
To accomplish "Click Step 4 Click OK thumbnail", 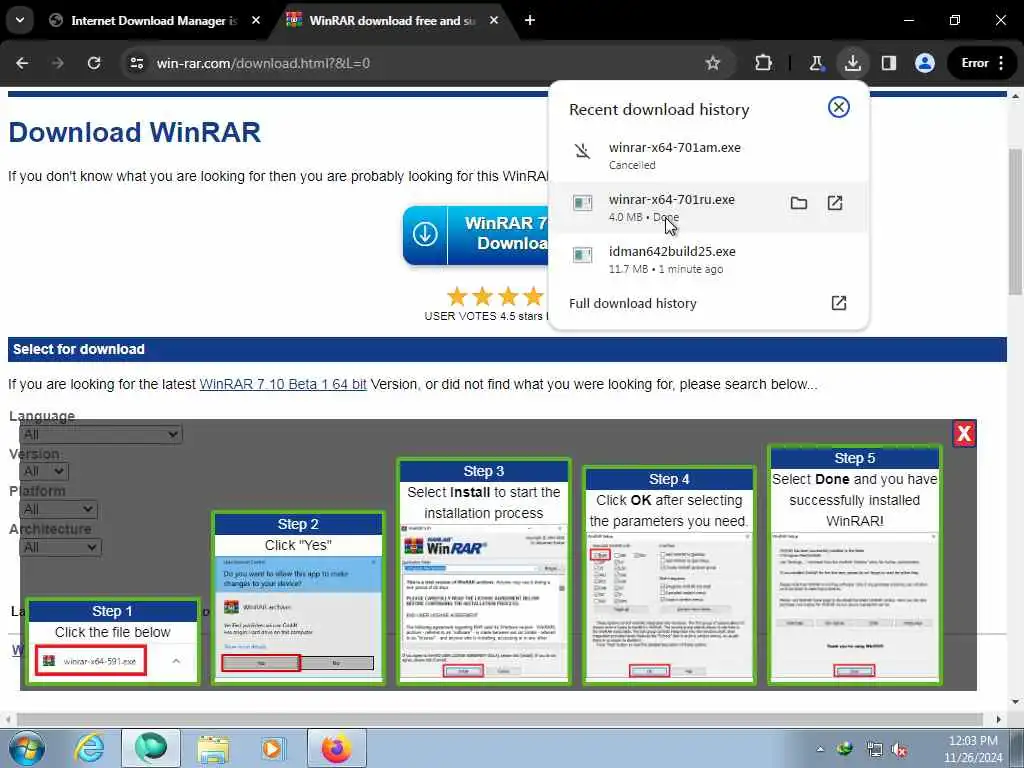I will [669, 575].
